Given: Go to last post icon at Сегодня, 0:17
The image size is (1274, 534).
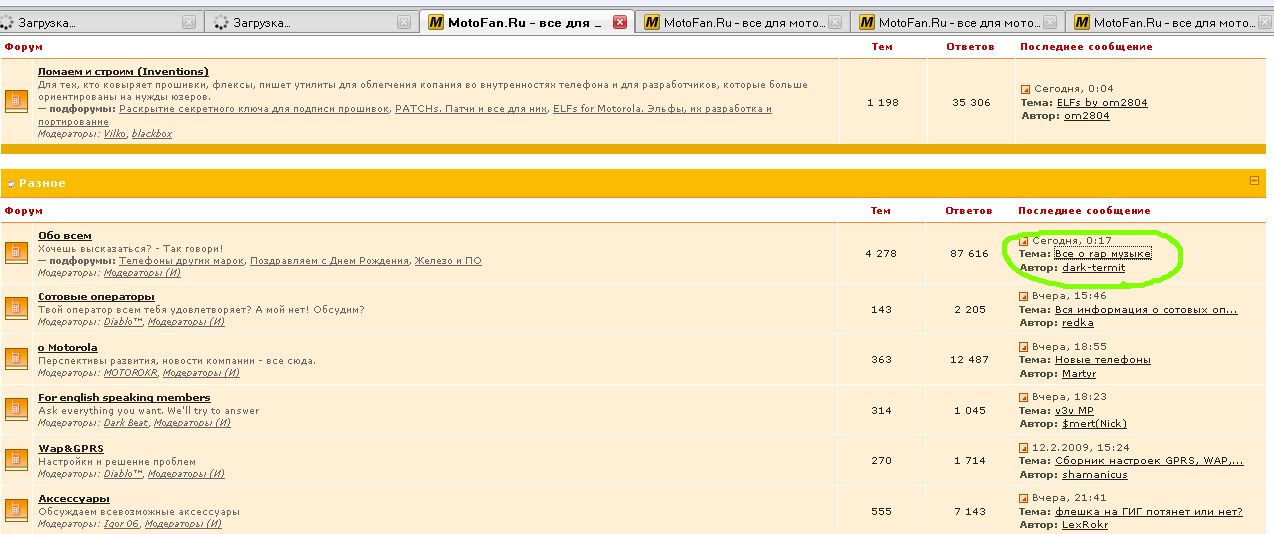Looking at the screenshot, I should 1024,241.
